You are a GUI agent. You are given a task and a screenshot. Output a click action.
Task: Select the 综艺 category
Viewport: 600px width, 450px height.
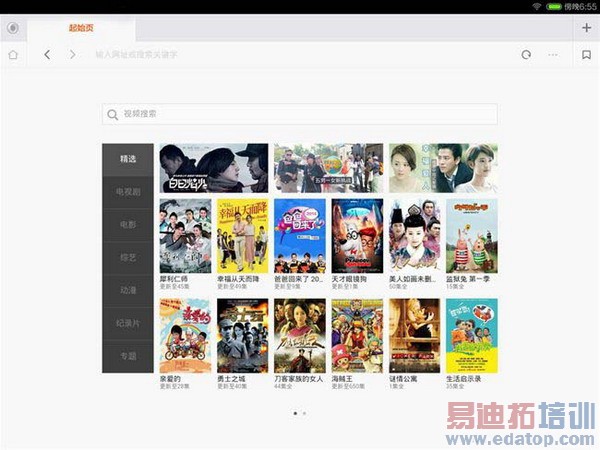[128, 258]
